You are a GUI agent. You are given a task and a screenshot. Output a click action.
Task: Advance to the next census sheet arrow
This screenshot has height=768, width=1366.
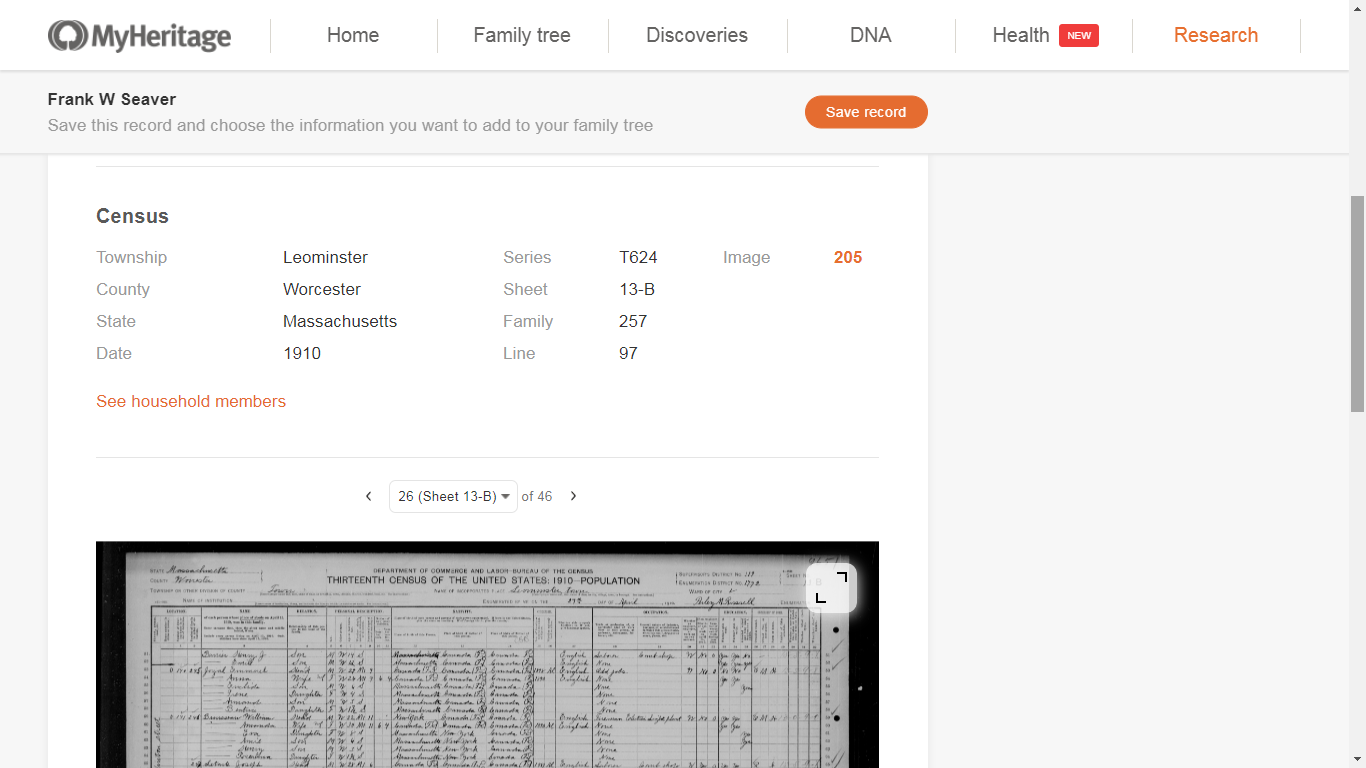click(573, 496)
